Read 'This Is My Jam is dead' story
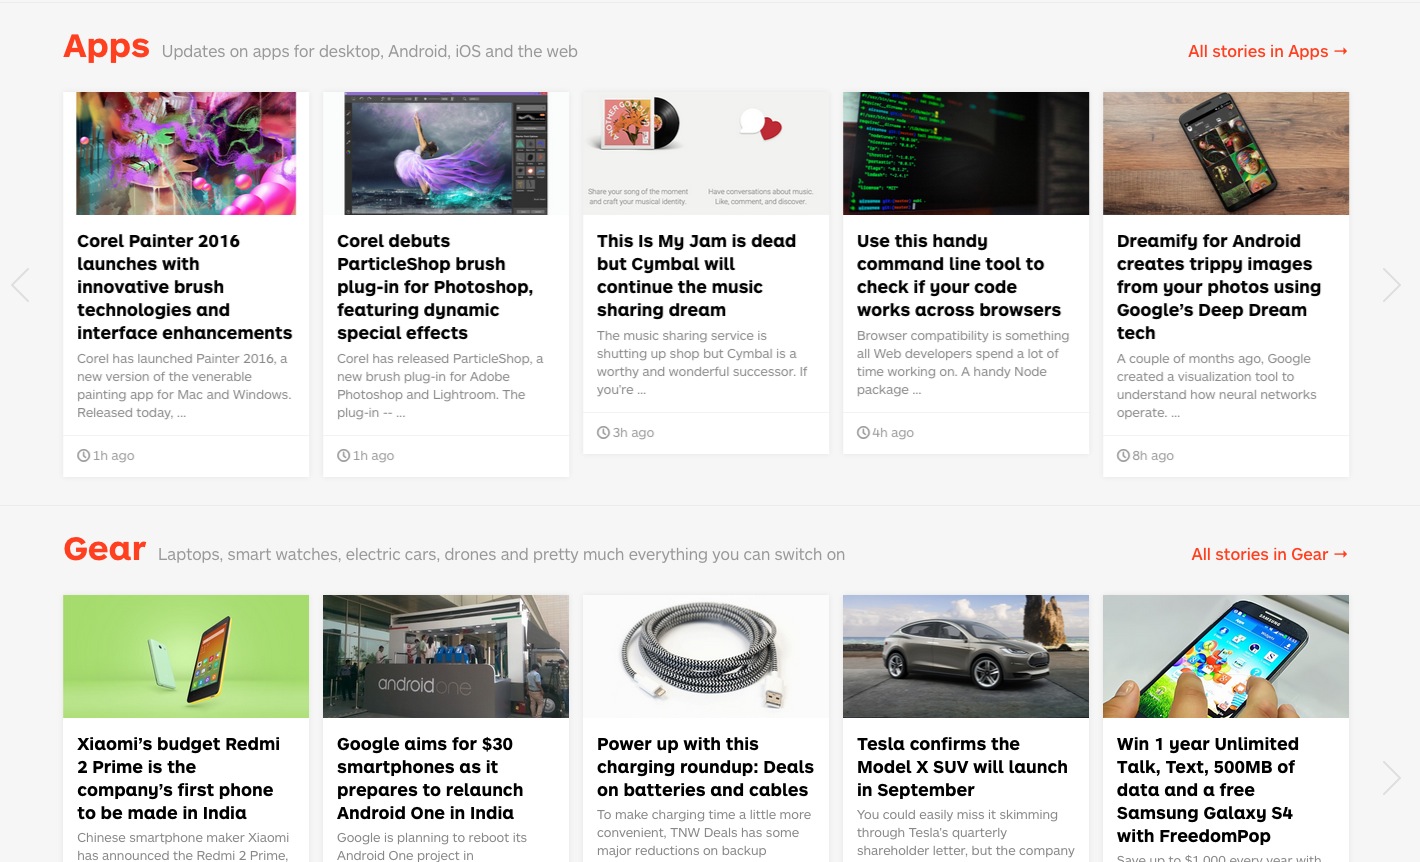This screenshot has height=862, width=1420. point(696,276)
